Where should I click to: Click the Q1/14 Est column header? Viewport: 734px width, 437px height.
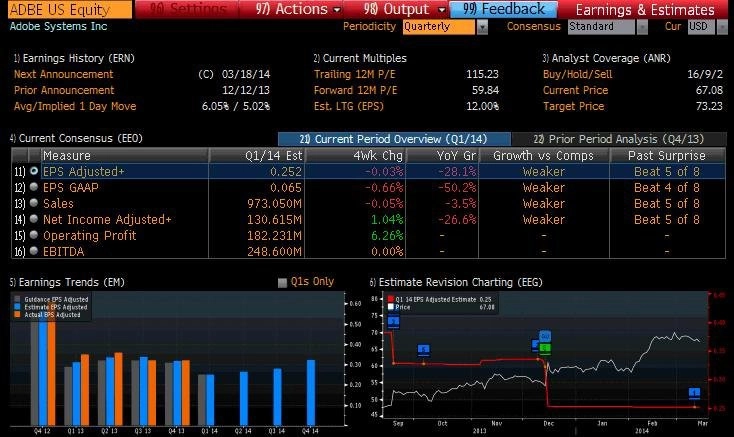tap(257, 155)
